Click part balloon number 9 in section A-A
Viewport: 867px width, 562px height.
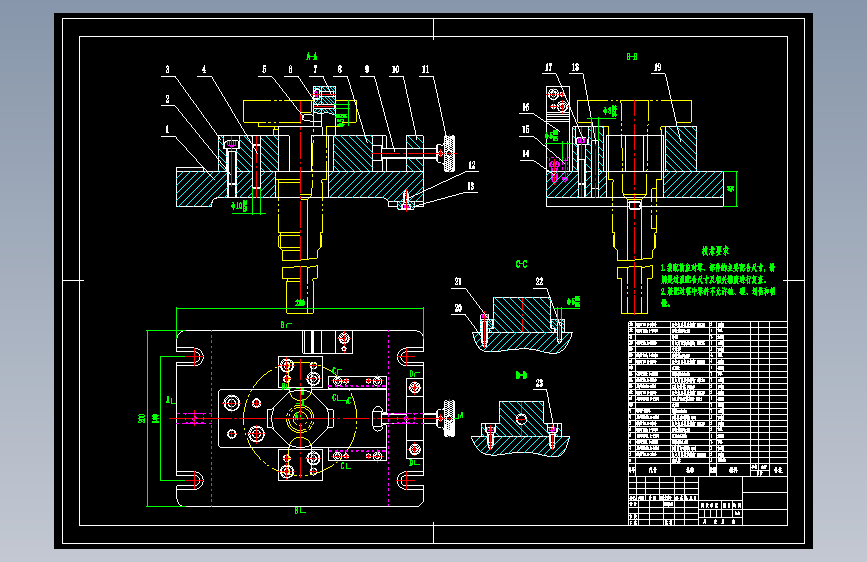pyautogui.click(x=367, y=70)
